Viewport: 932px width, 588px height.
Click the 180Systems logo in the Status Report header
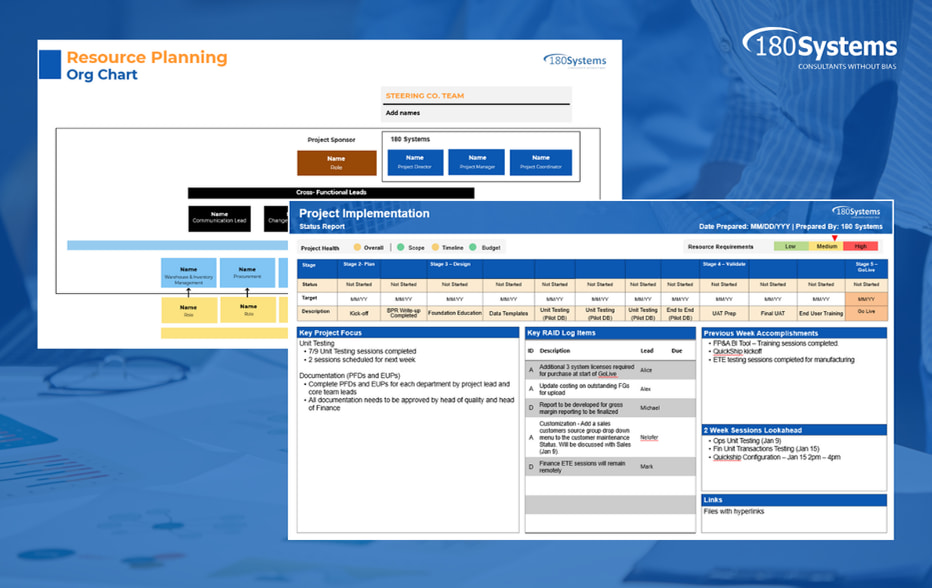tap(856, 212)
